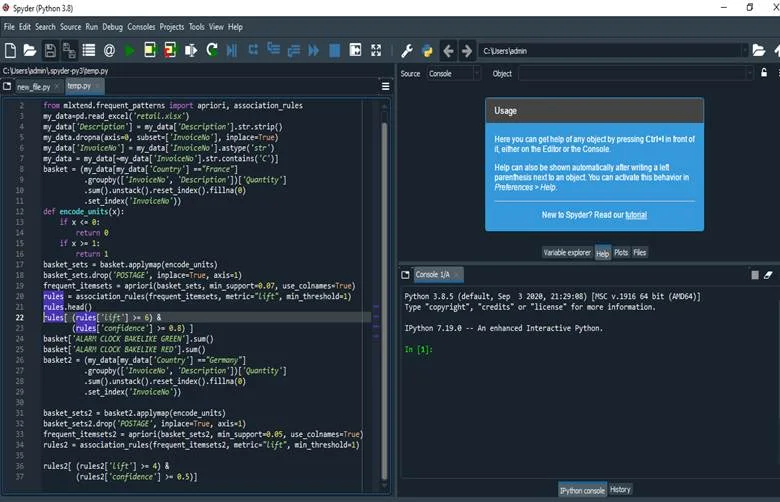
Task: Open the Source menu
Action: tap(71, 27)
